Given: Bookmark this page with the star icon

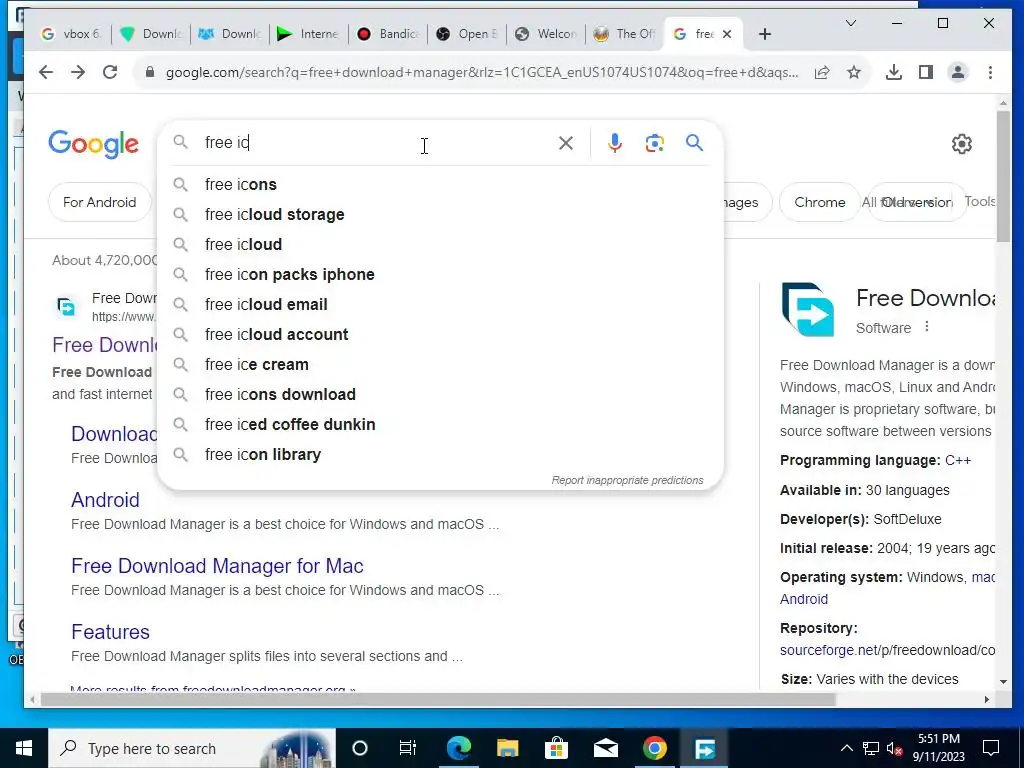Looking at the screenshot, I should click(854, 72).
